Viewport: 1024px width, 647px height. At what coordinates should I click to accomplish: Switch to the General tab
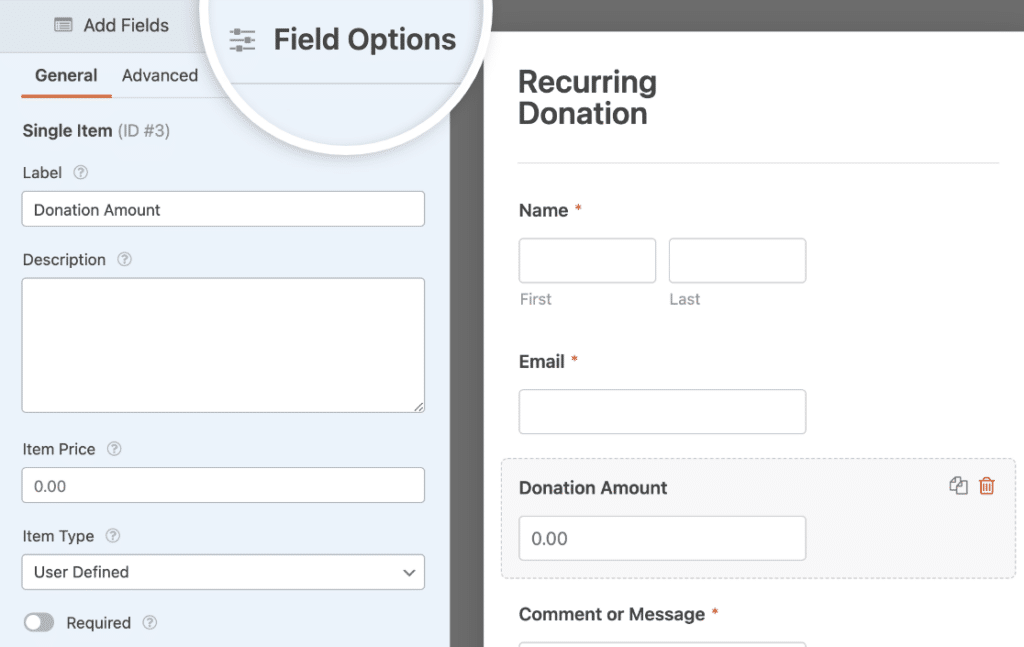[66, 75]
